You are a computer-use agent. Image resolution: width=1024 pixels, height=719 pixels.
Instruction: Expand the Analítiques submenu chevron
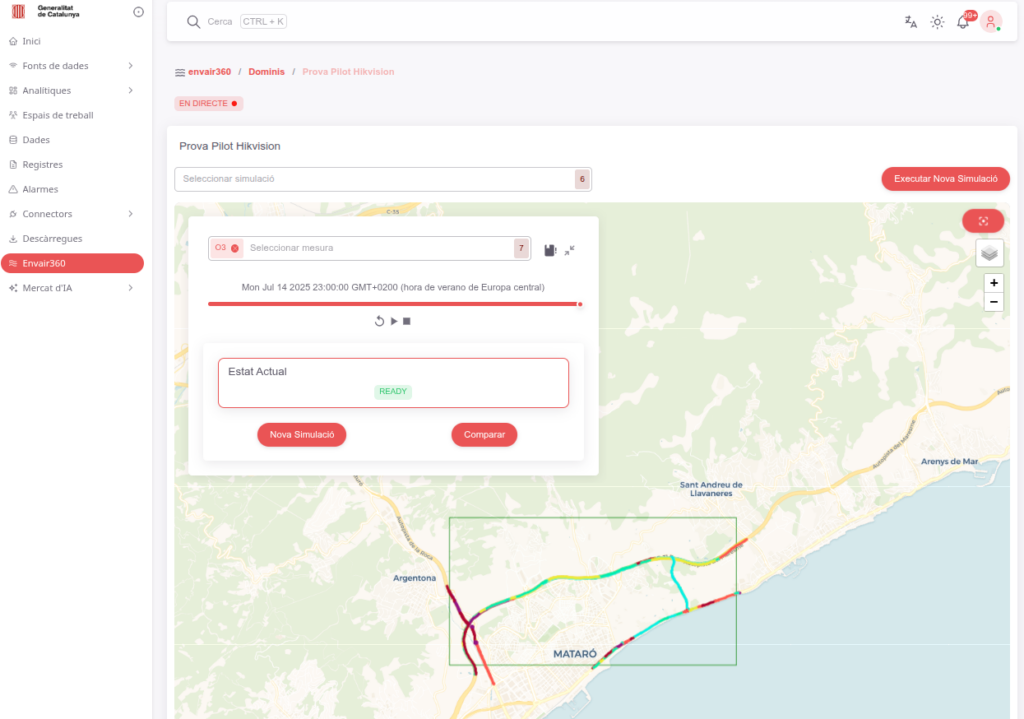[x=131, y=91]
